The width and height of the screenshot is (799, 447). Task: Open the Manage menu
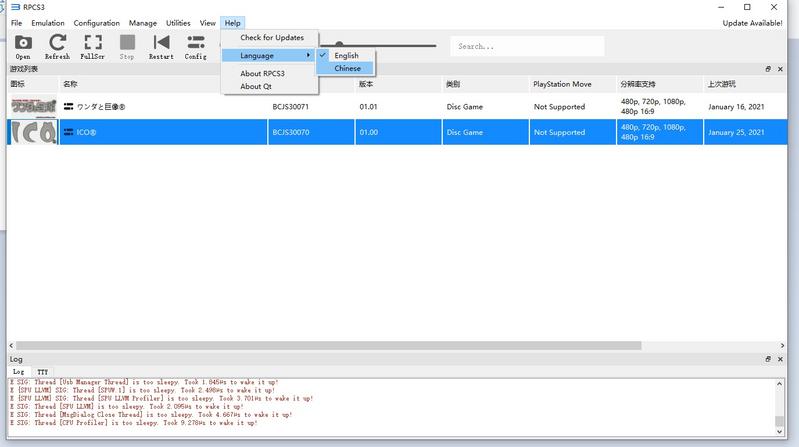tap(143, 23)
